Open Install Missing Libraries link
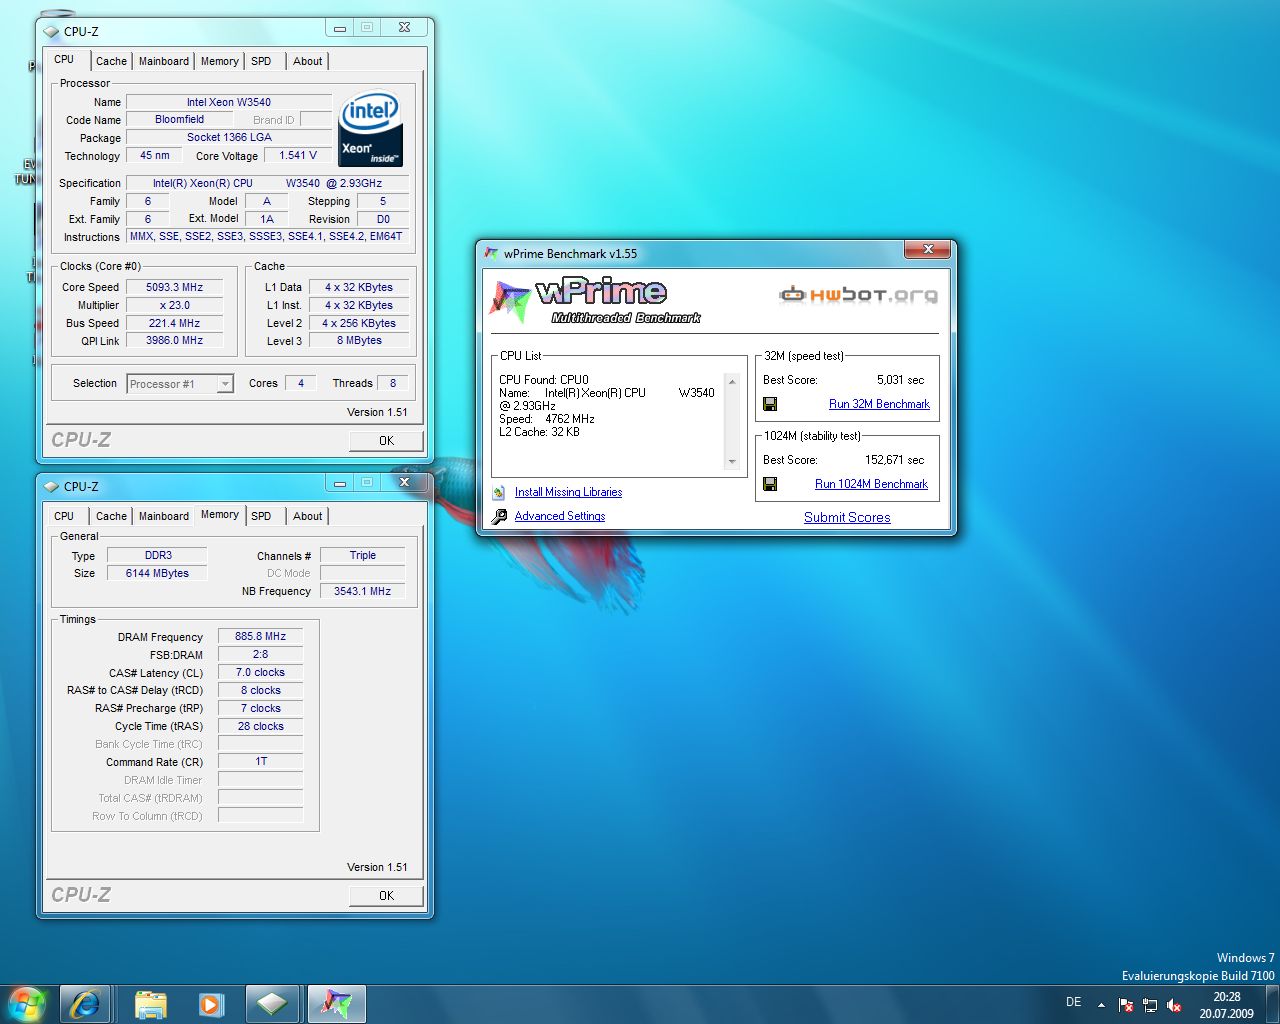The height and width of the screenshot is (1024, 1280). click(x=568, y=492)
